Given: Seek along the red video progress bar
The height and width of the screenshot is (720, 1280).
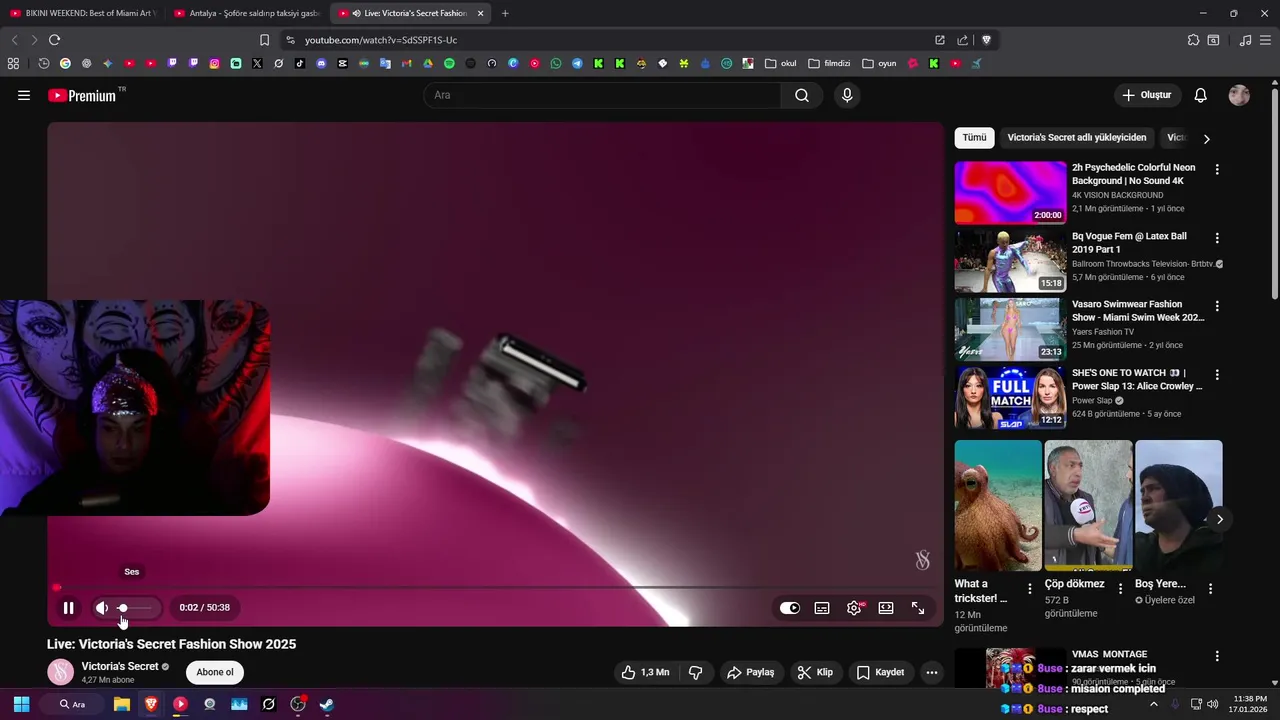Looking at the screenshot, I should (x=495, y=587).
